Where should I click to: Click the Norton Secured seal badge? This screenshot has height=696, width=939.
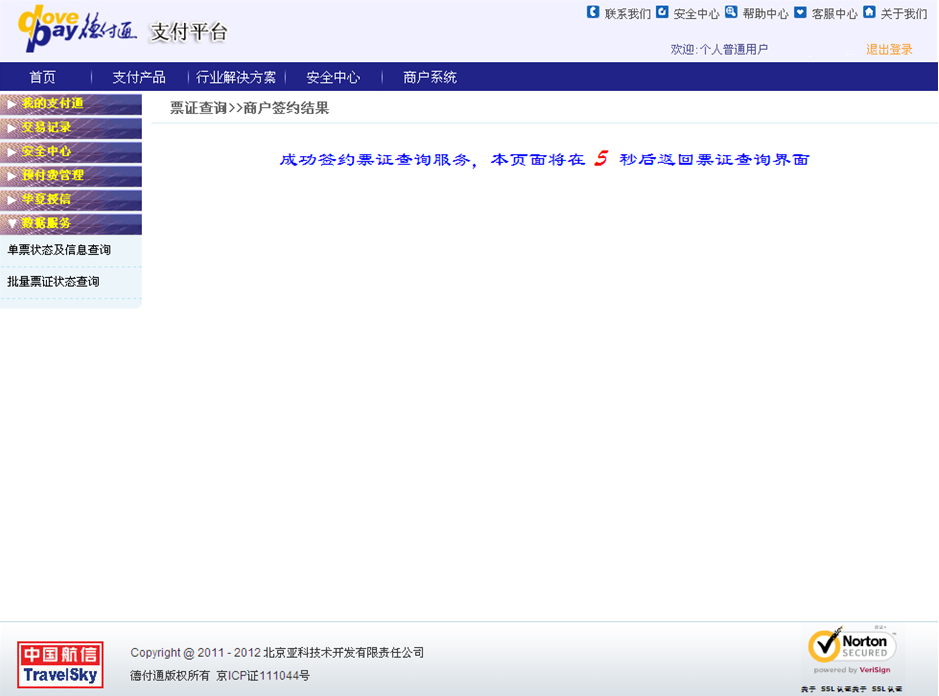click(x=849, y=650)
